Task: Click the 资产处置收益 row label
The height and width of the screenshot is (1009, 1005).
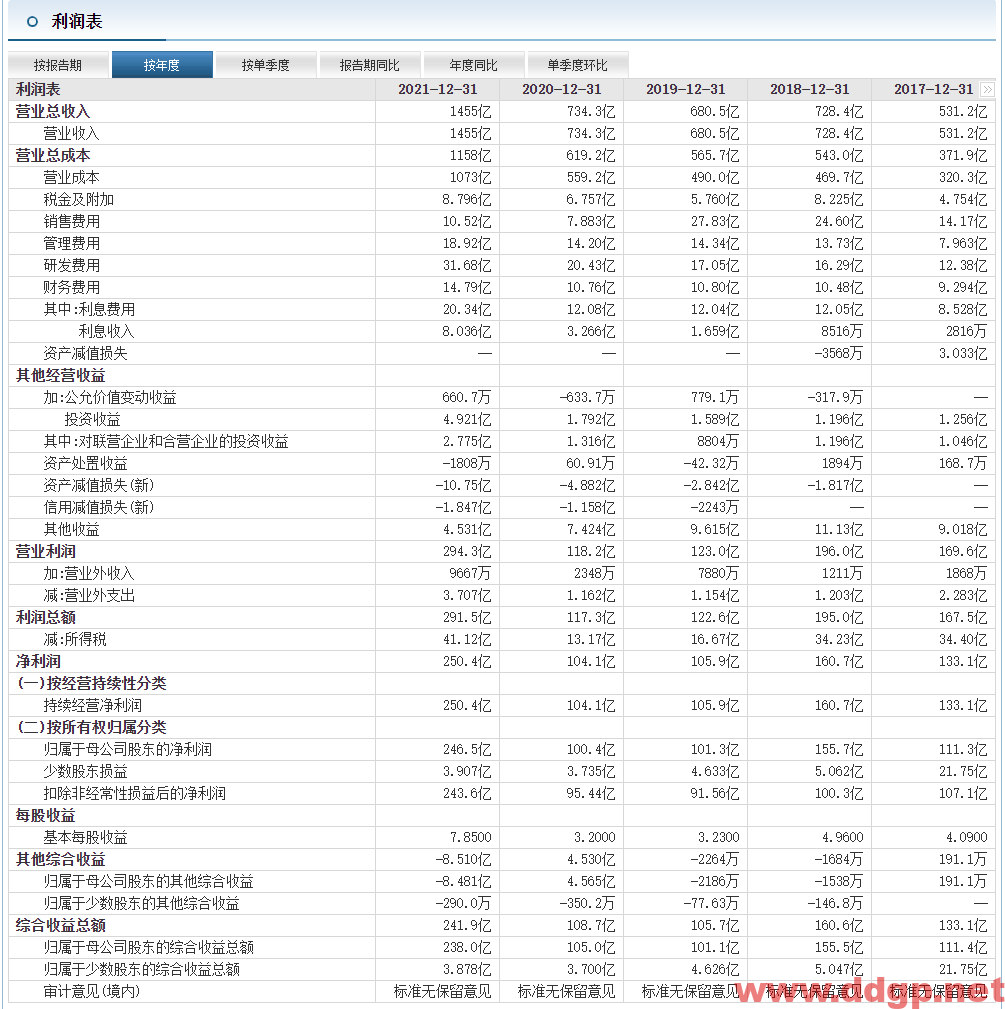Action: coord(86,463)
